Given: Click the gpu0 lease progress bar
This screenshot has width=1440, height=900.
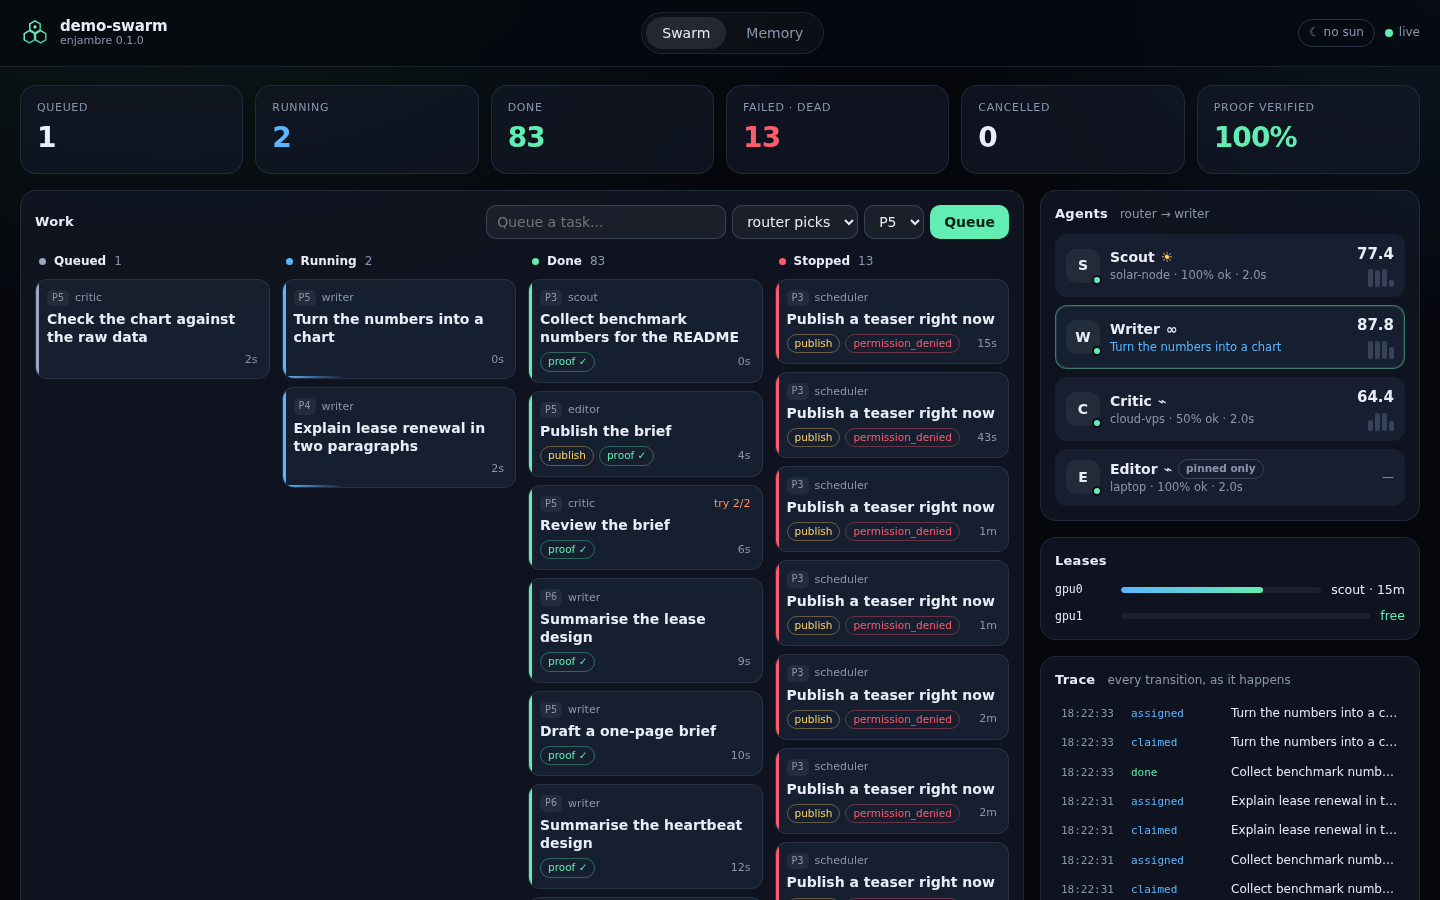Looking at the screenshot, I should pos(1220,590).
